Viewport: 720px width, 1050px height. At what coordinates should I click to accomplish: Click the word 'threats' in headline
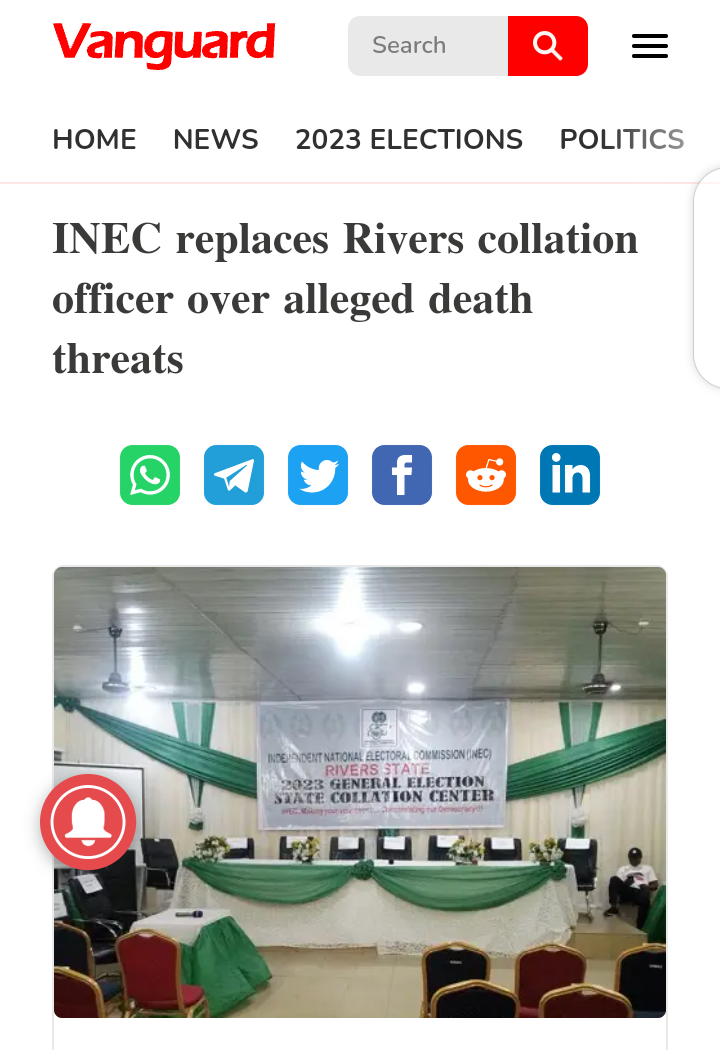(x=118, y=360)
